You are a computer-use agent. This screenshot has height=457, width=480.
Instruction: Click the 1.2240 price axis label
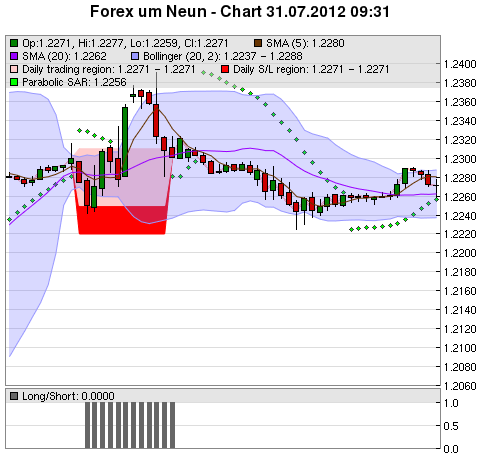click(460, 216)
